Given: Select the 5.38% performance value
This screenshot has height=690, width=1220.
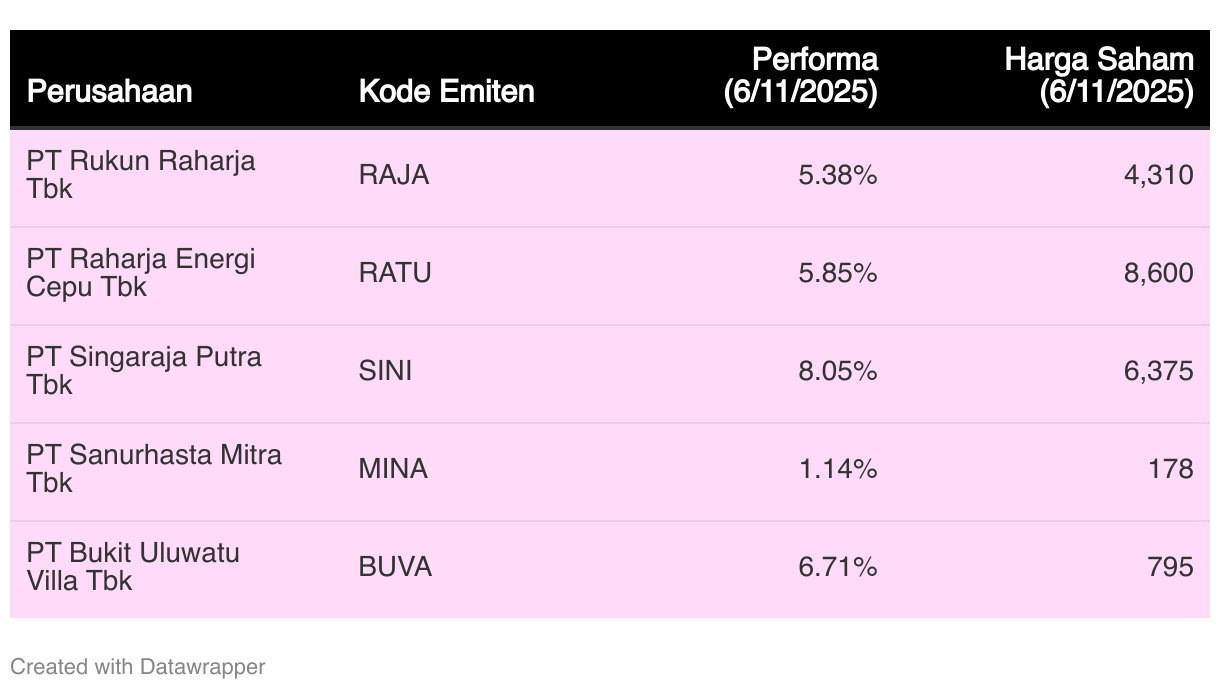Looking at the screenshot, I should pyautogui.click(x=838, y=175).
